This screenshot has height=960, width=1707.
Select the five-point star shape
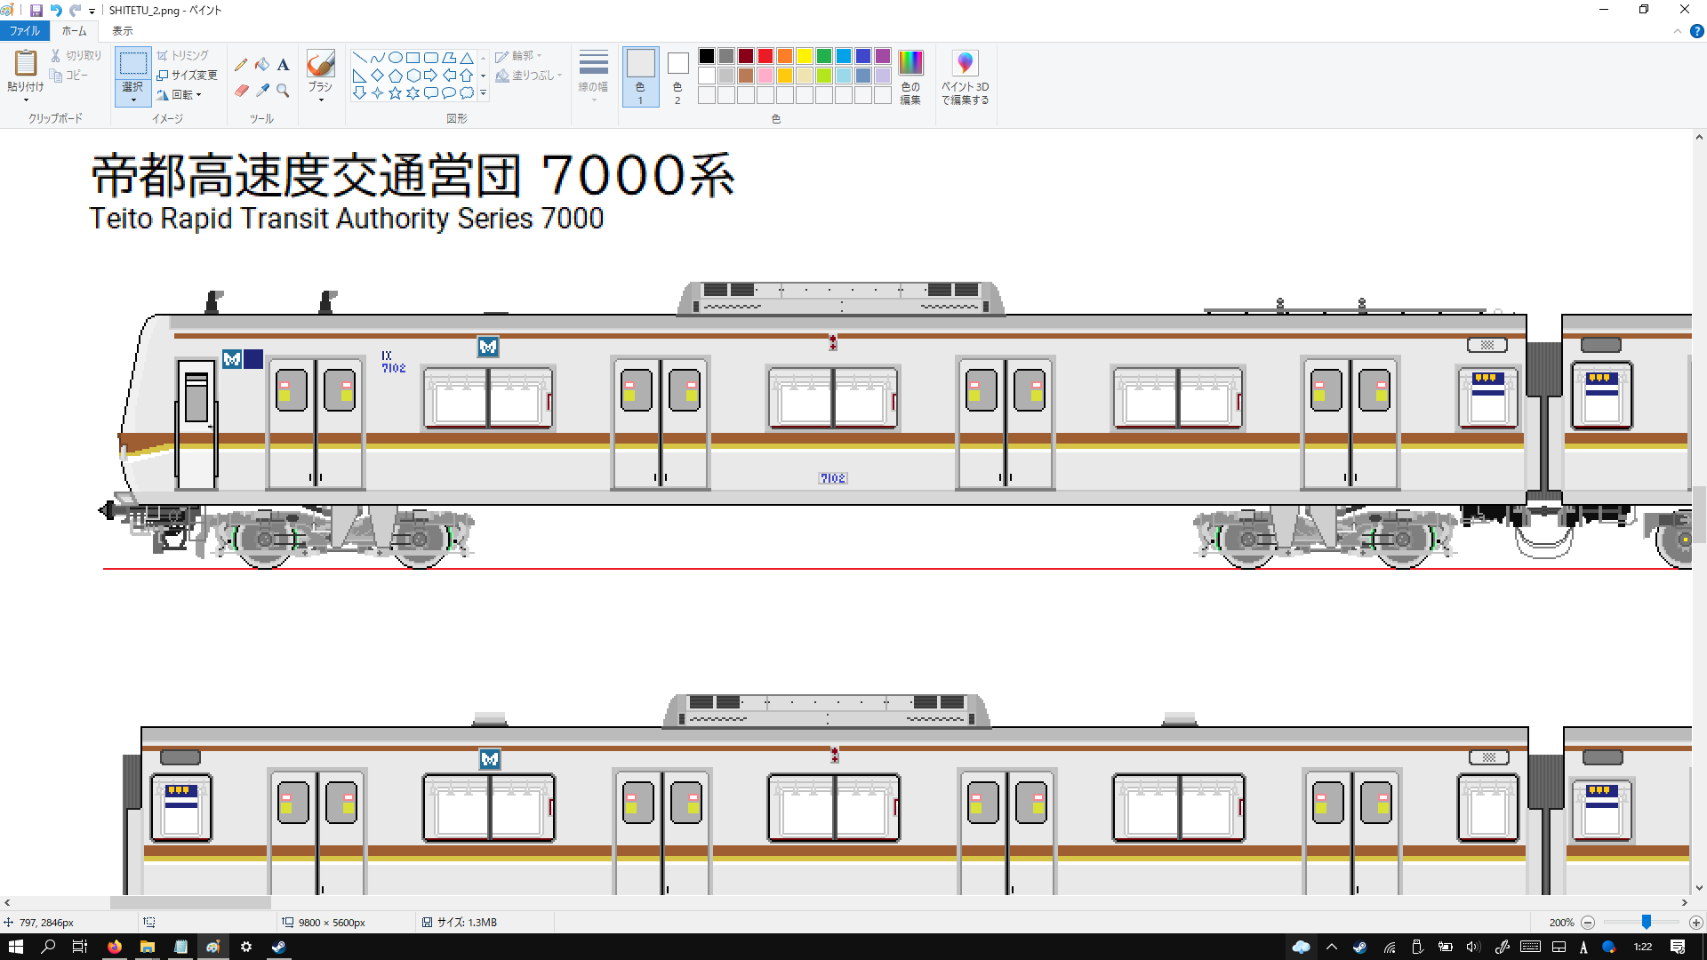point(395,93)
